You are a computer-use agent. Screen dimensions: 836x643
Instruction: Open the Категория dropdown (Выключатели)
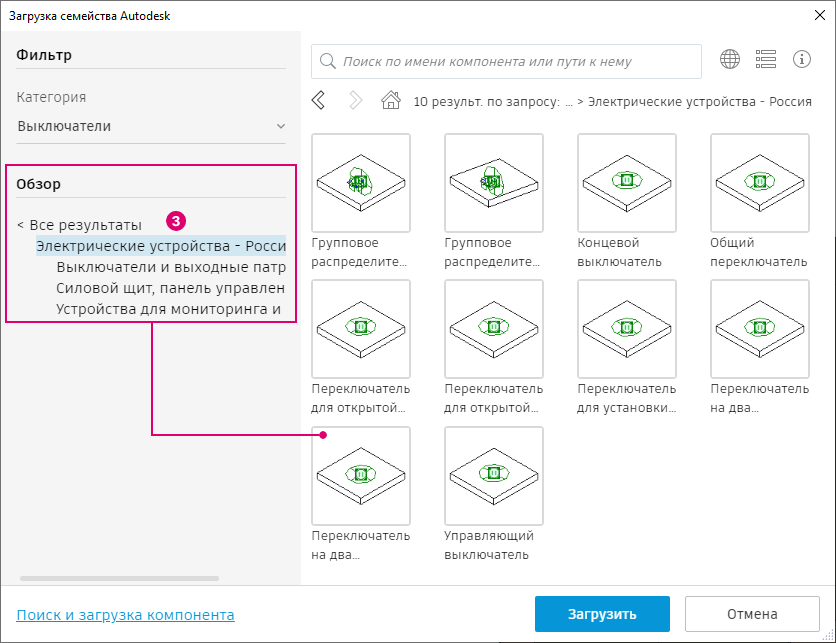click(151, 126)
